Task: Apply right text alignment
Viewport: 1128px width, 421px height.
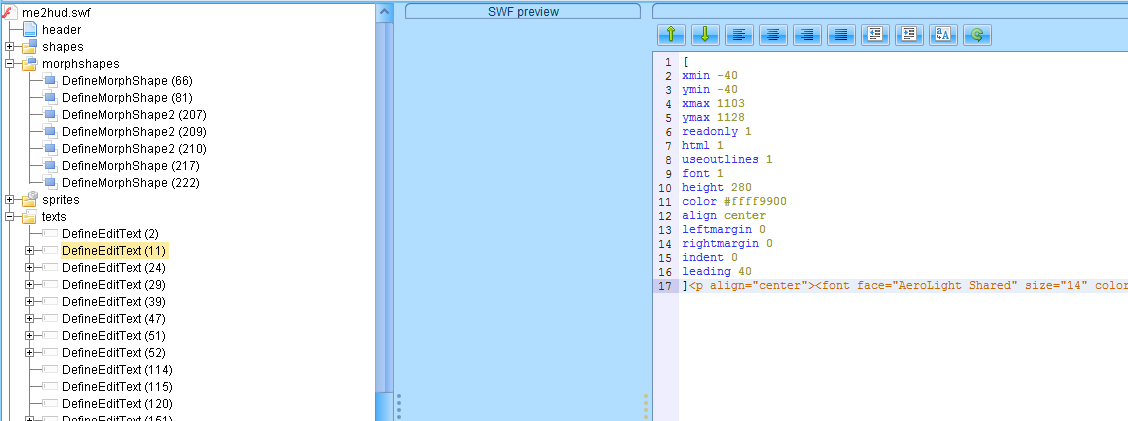Action: pyautogui.click(x=807, y=34)
